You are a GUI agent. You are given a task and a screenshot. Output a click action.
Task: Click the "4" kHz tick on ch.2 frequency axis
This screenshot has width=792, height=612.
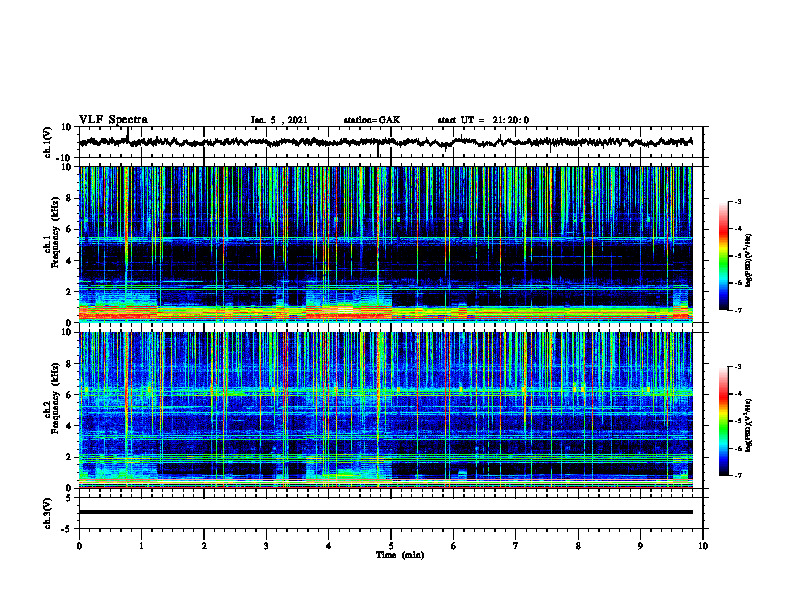[69, 426]
